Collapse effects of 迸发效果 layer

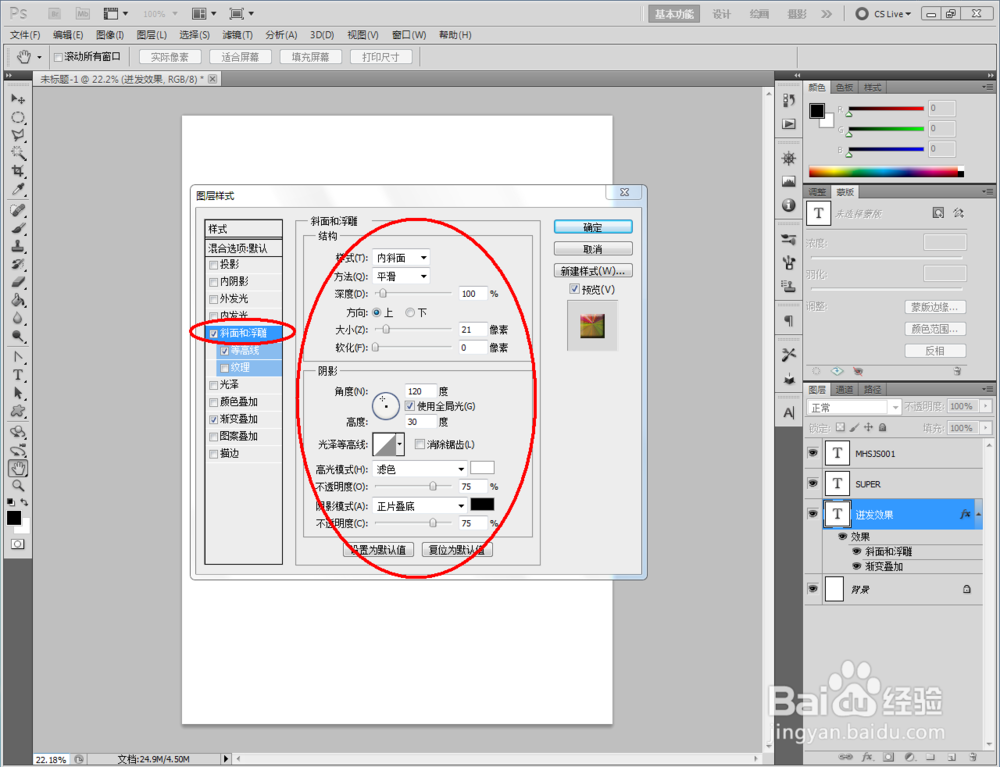[x=978, y=515]
